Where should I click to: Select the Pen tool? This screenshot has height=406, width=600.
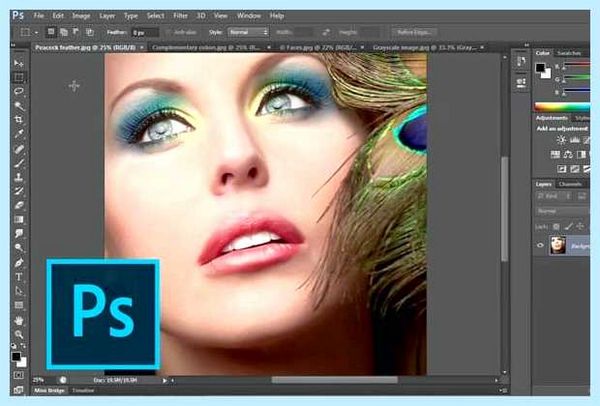click(x=18, y=263)
